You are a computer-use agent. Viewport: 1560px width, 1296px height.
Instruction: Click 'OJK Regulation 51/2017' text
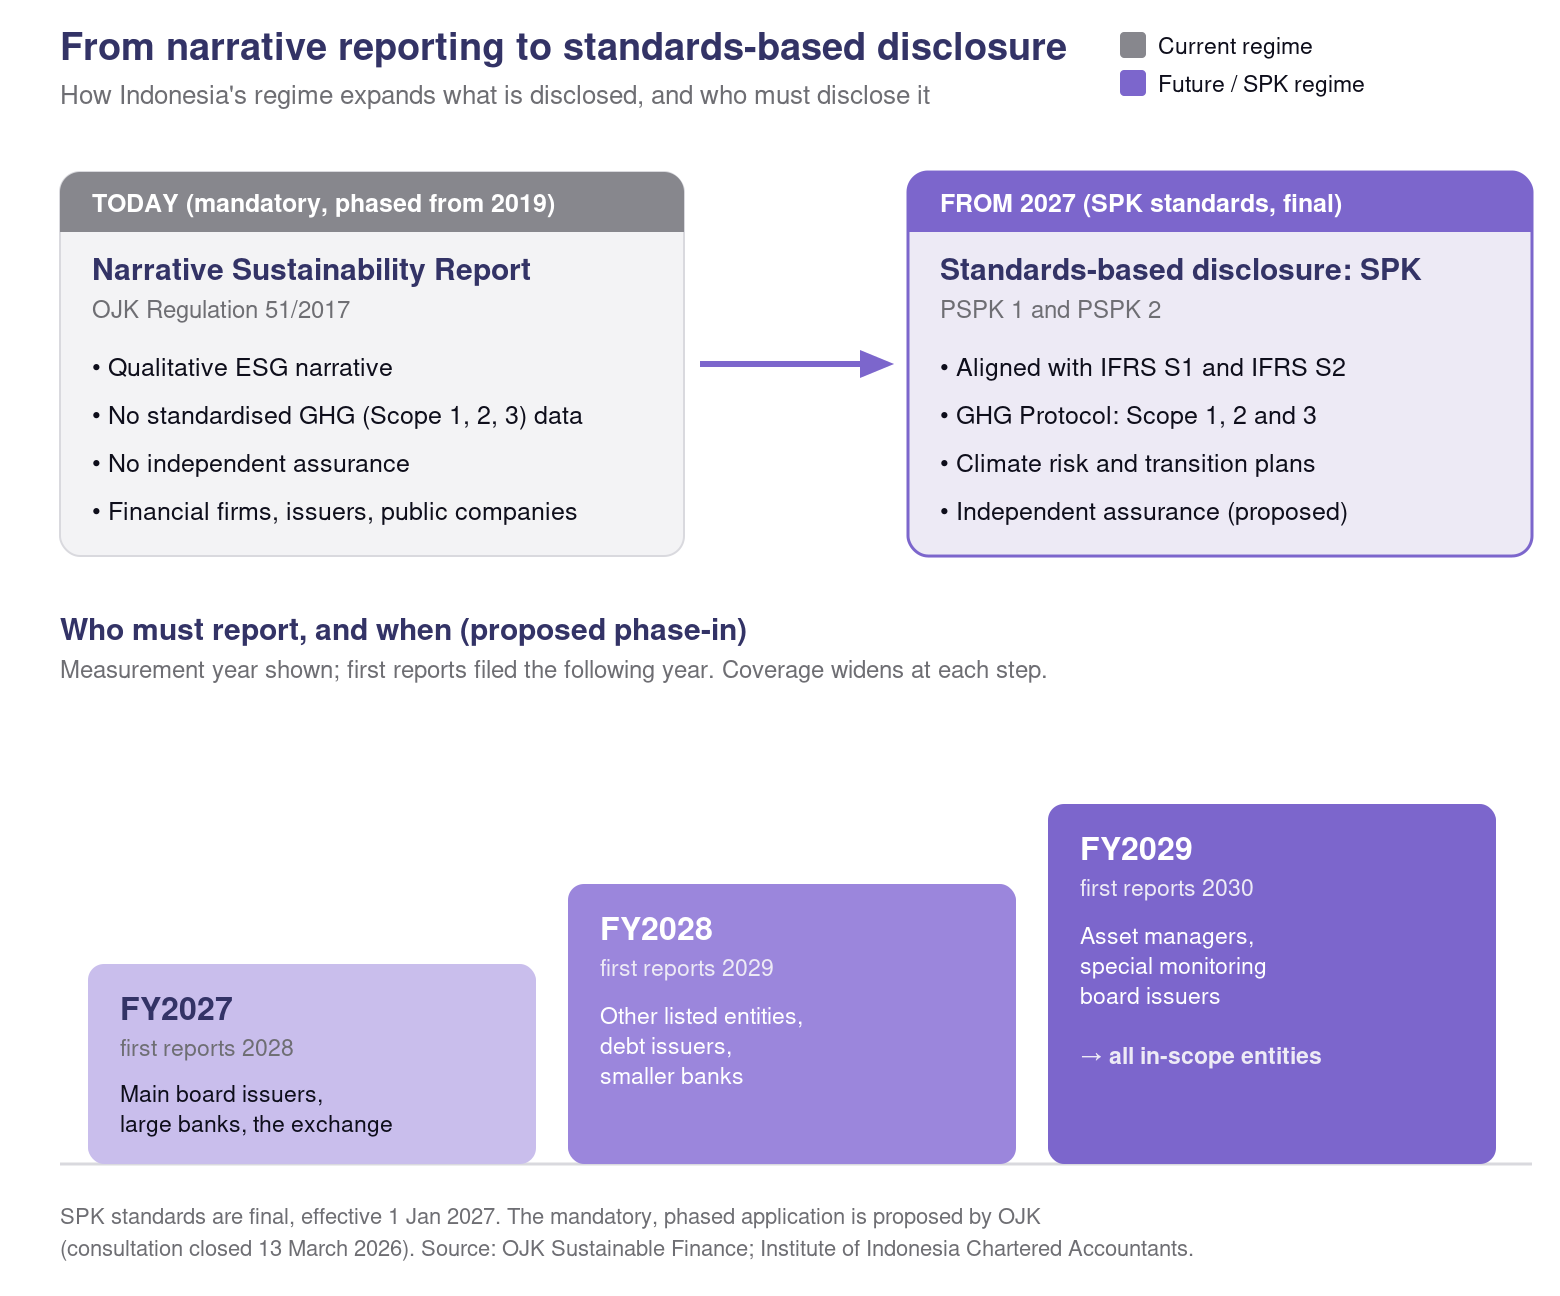coord(221,310)
